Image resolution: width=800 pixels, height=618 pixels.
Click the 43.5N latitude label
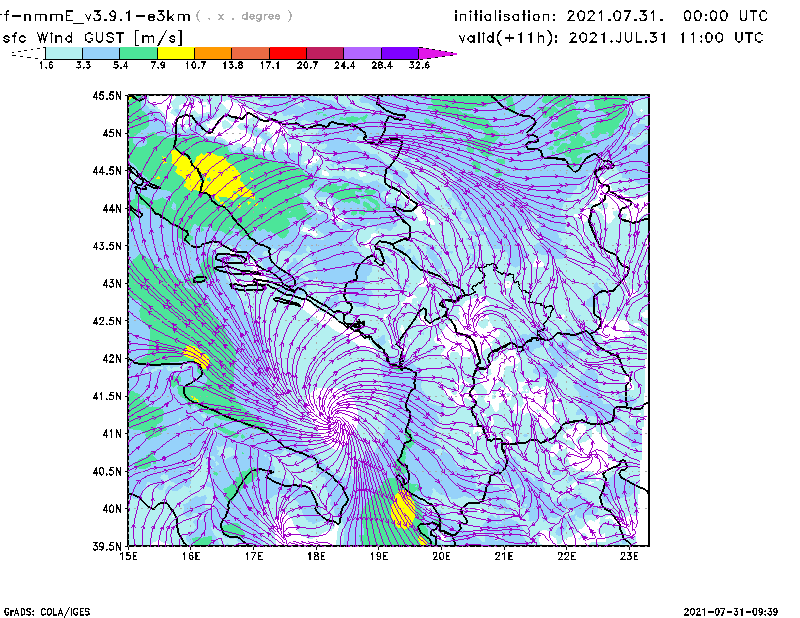click(x=107, y=246)
